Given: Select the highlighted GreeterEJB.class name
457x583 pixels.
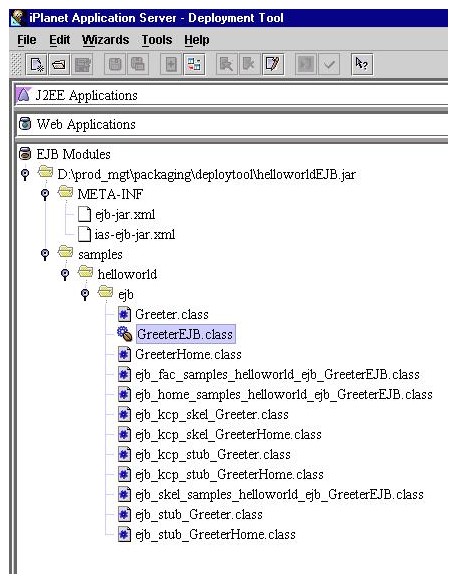Looking at the screenshot, I should pos(185,334).
